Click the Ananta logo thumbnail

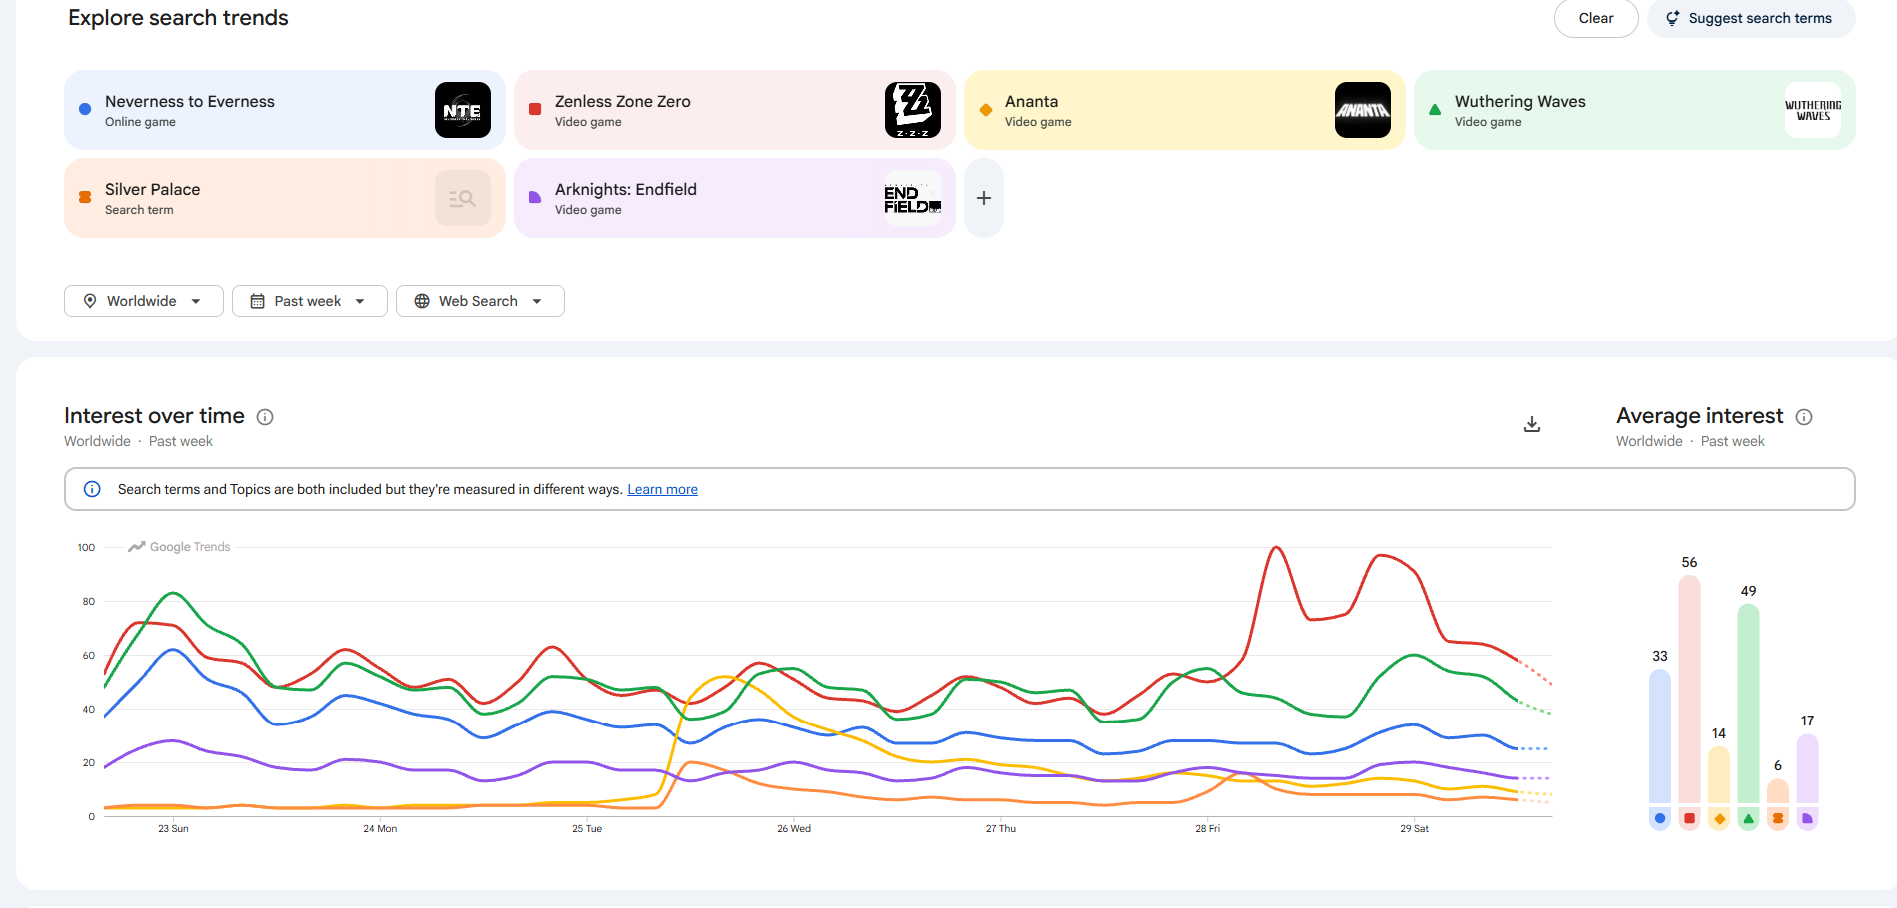pos(1363,110)
